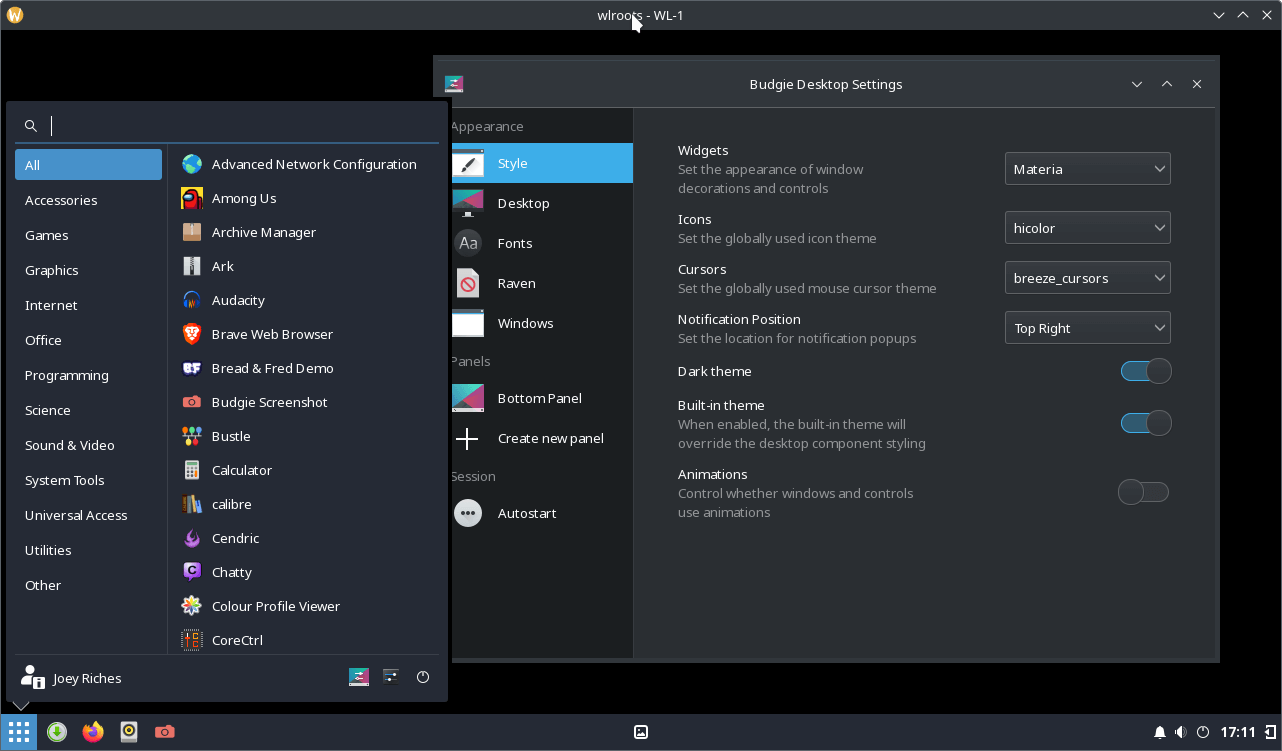Switch to the Fonts settings page
This screenshot has width=1282, height=751.
point(542,243)
